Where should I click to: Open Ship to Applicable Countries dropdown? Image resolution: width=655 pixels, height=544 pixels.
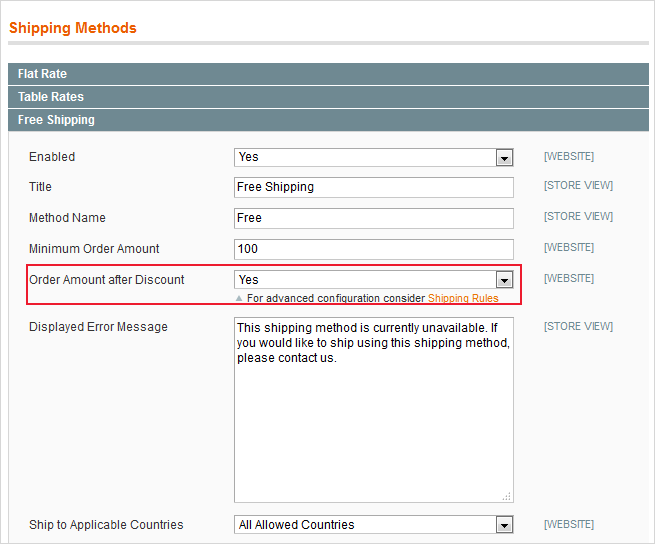(373, 525)
